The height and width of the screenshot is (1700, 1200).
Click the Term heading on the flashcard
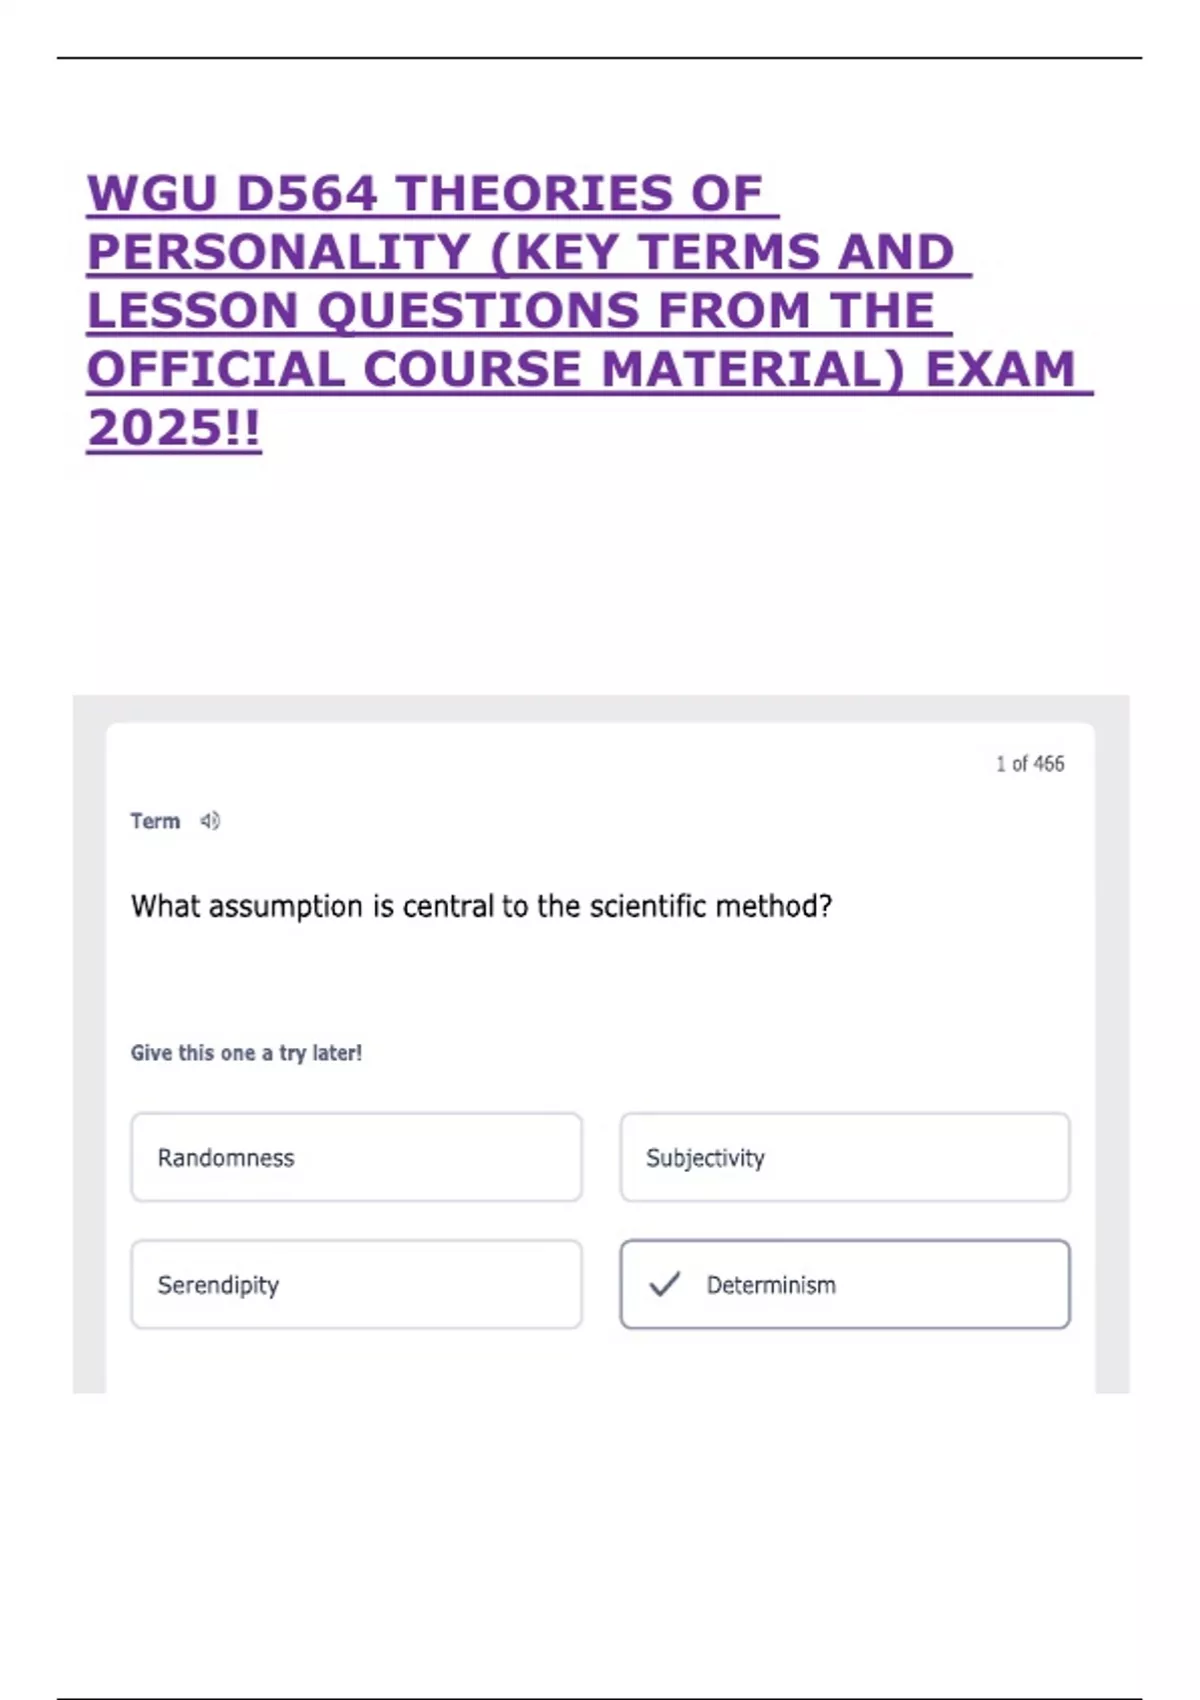pyautogui.click(x=156, y=821)
